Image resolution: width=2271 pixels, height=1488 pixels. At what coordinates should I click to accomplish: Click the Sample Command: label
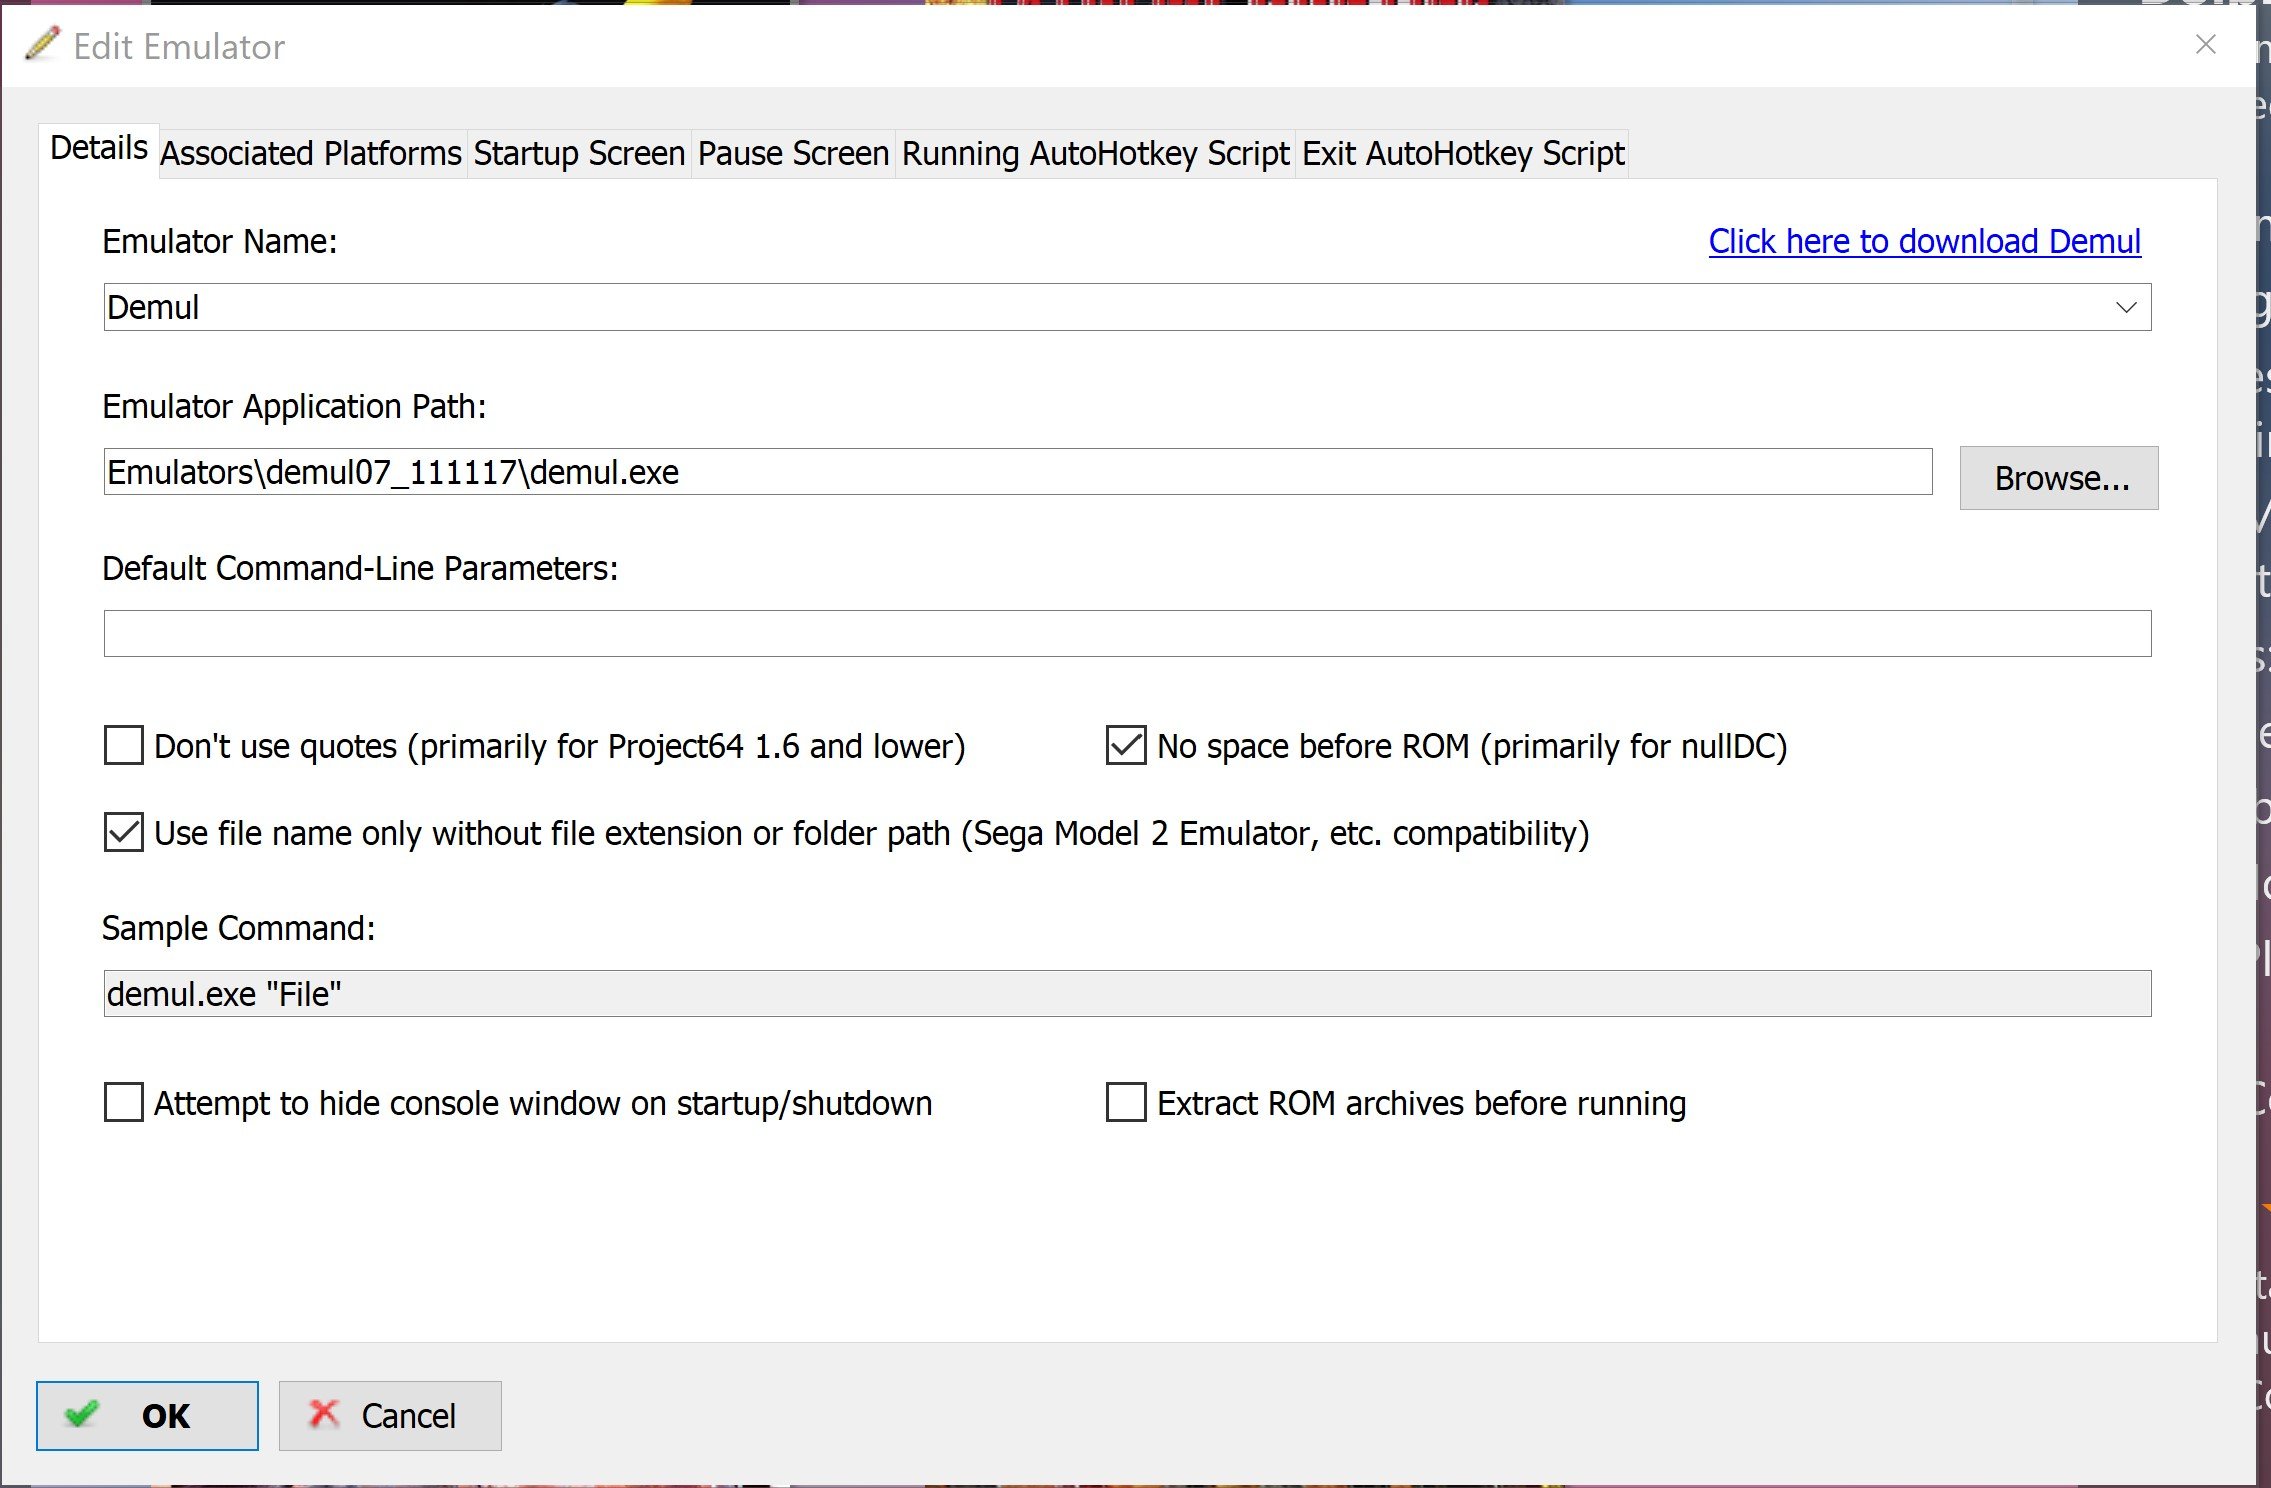(238, 929)
